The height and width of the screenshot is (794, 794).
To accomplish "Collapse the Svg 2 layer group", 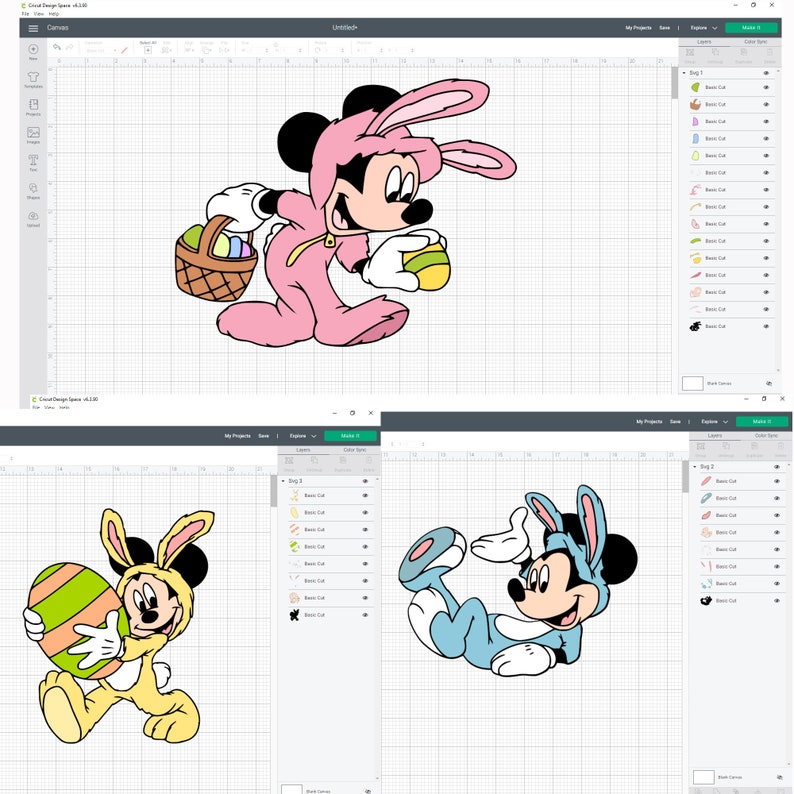I will pos(695,467).
